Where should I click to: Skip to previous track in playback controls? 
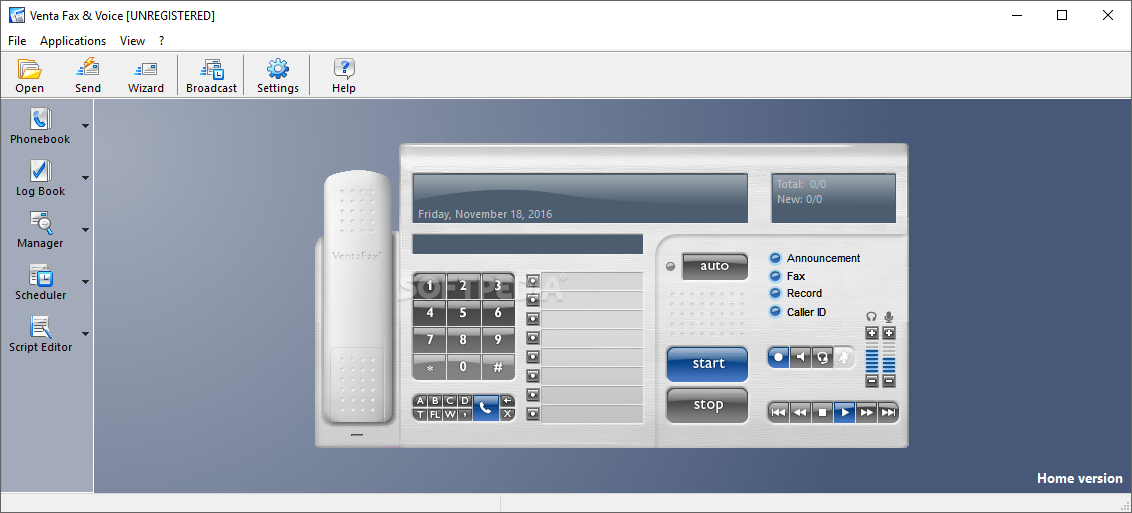tap(778, 412)
